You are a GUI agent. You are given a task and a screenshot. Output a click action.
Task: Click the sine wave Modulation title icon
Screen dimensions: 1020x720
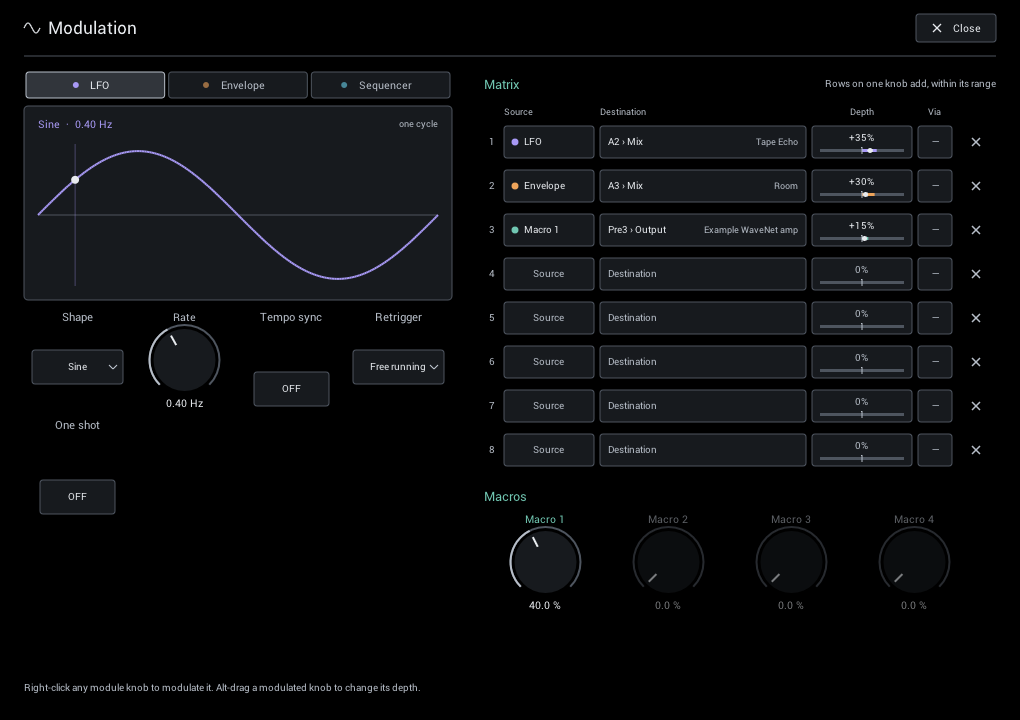32,28
